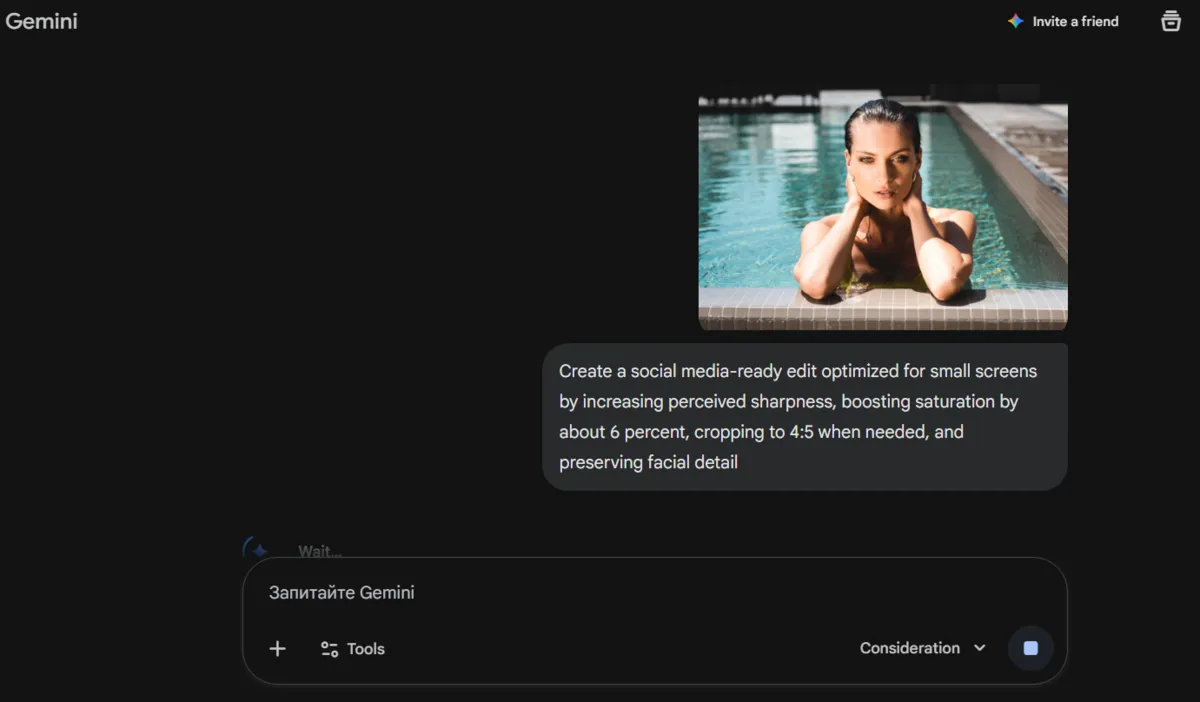
Task: Toggle Tools options in the input bar
Action: coord(352,648)
